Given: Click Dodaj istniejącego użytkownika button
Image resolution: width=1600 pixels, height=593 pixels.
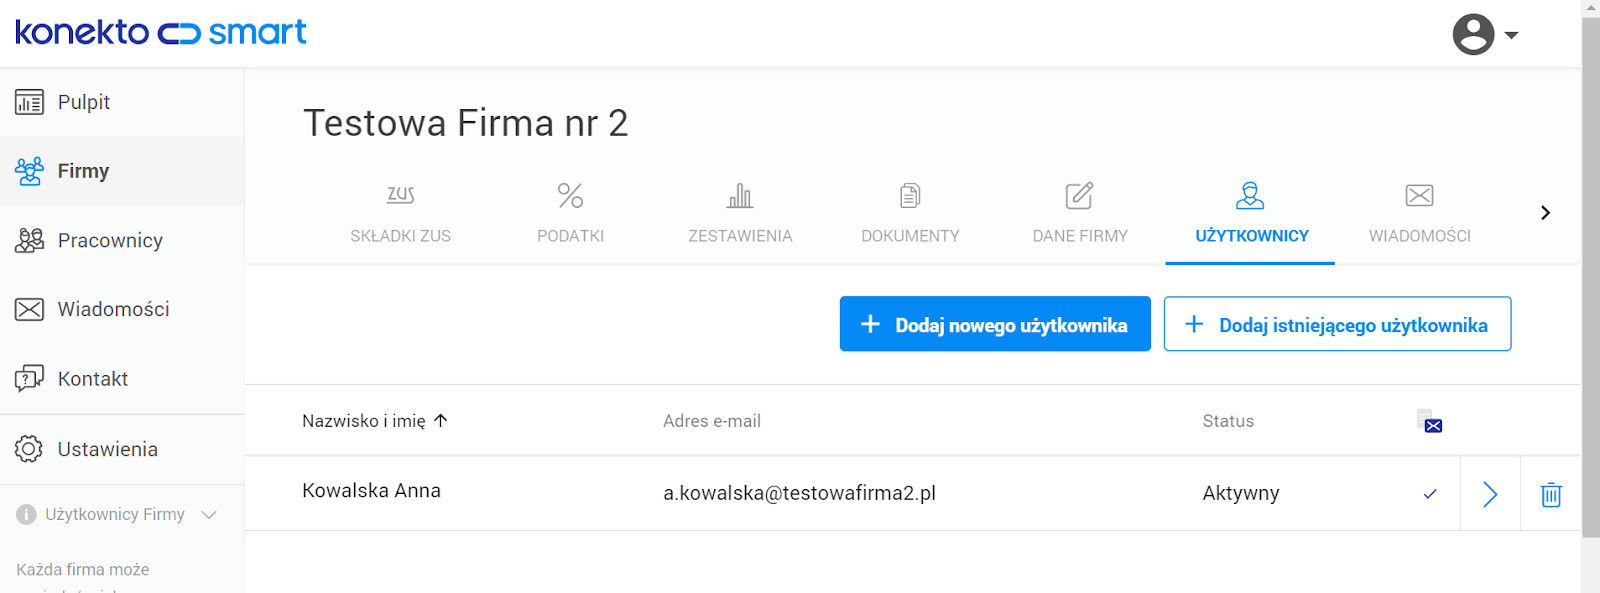Looking at the screenshot, I should click(x=1337, y=324).
